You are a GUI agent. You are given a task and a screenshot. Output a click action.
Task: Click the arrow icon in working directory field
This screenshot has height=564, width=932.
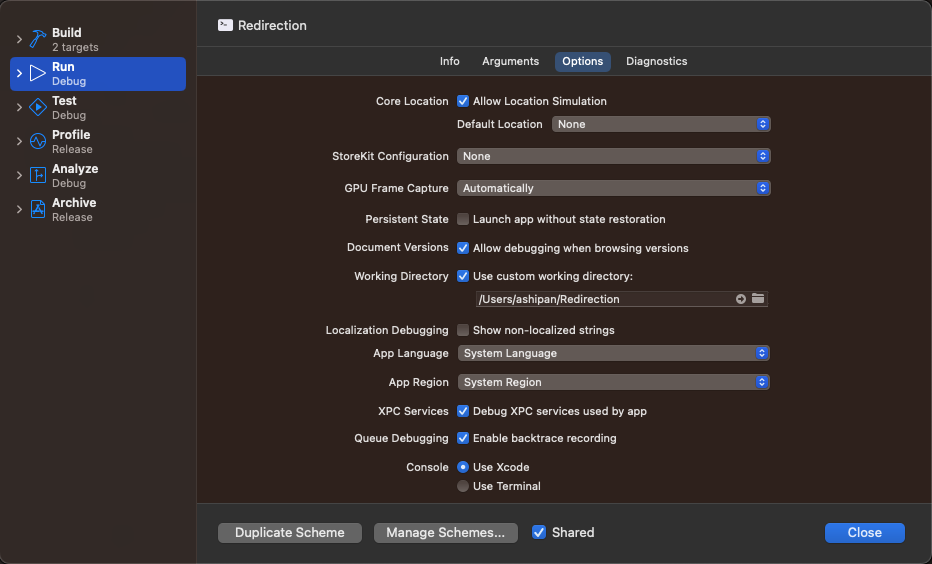click(741, 299)
